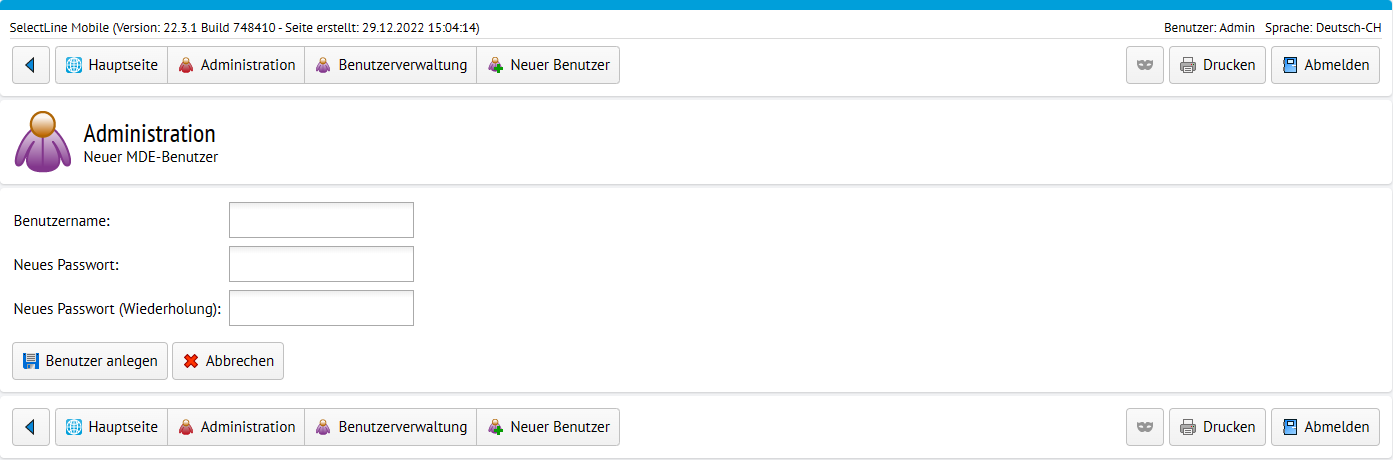
Task: Go to Administration in the bottom breadcrumb
Action: click(x=236, y=427)
